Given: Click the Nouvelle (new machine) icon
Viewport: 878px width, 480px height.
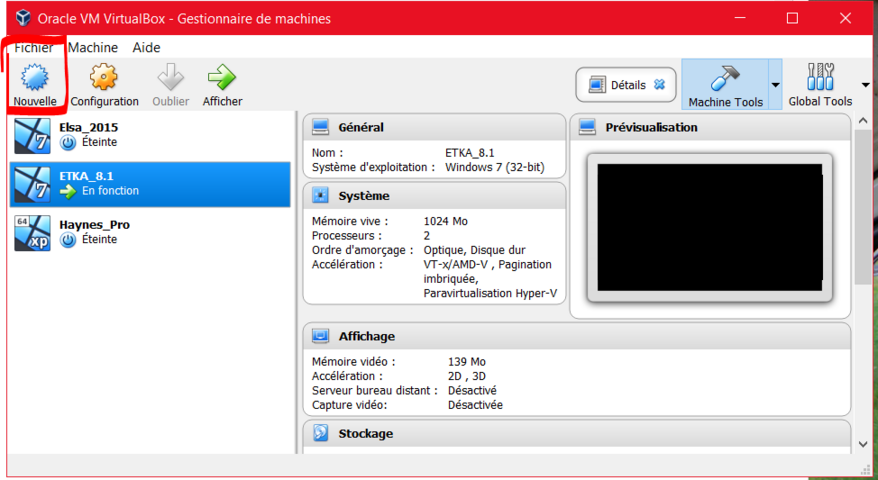Looking at the screenshot, I should tap(35, 77).
